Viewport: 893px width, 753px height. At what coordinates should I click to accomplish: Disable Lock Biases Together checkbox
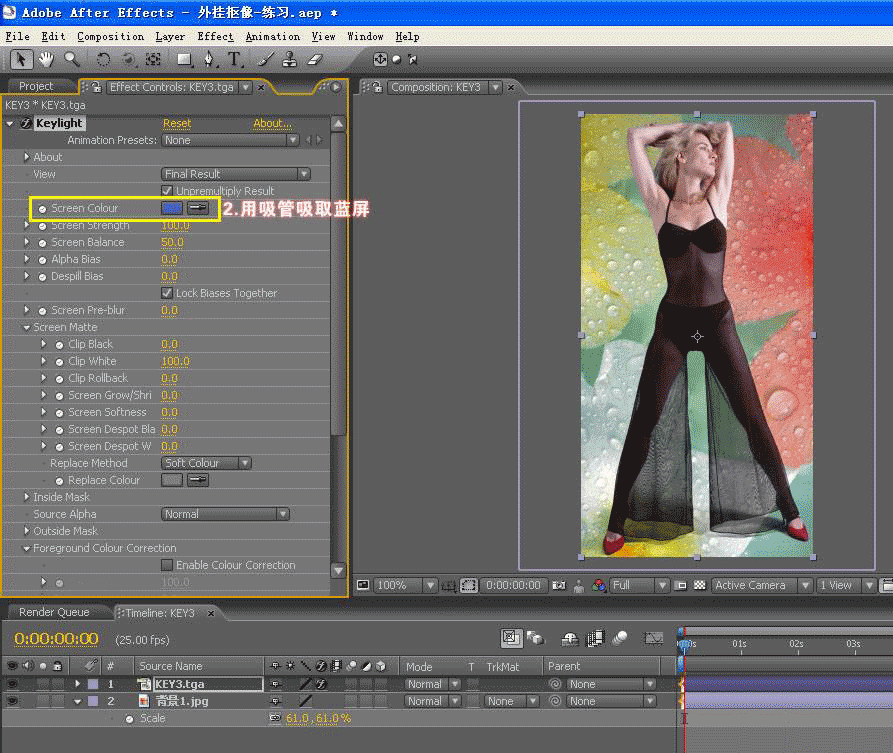click(167, 293)
